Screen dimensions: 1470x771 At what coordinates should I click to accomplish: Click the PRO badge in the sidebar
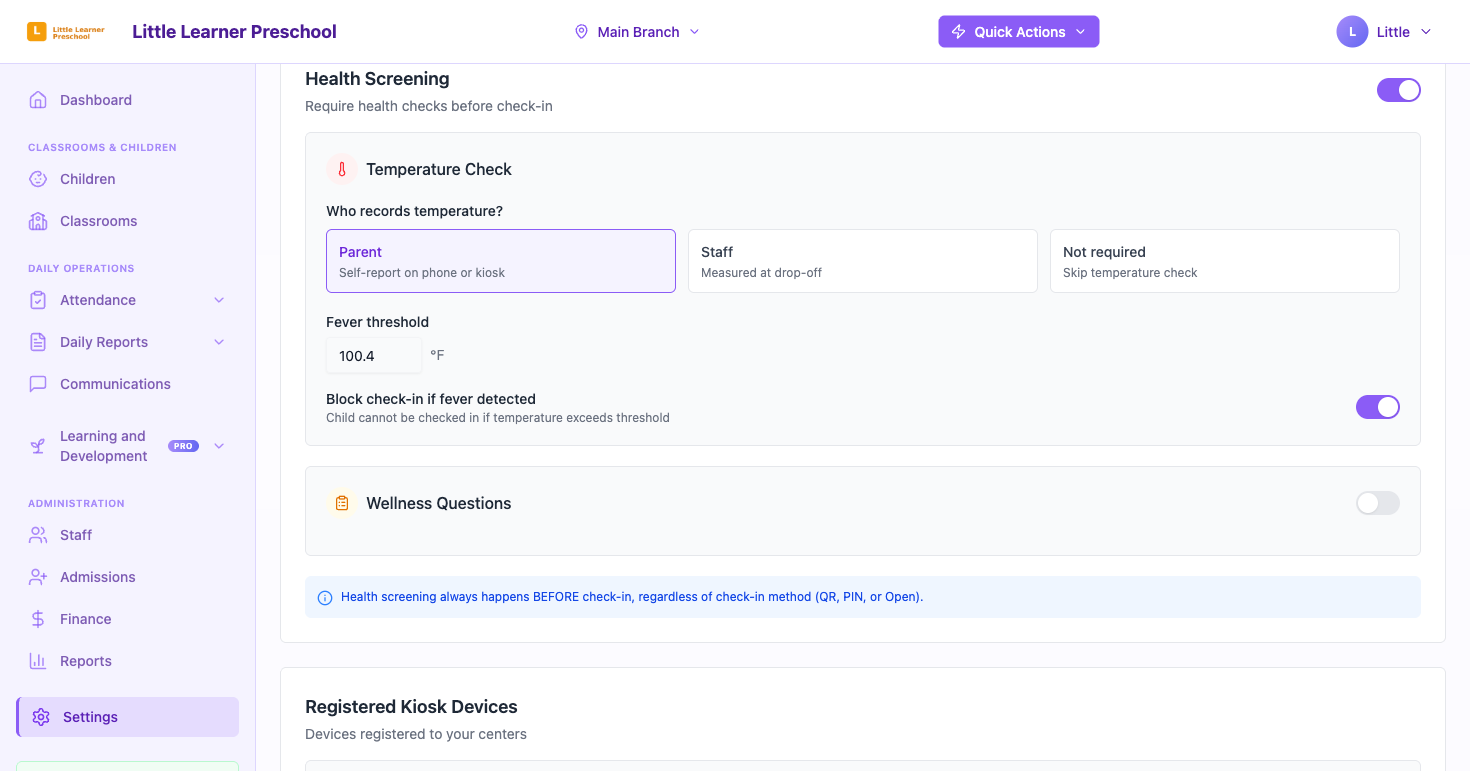183,446
